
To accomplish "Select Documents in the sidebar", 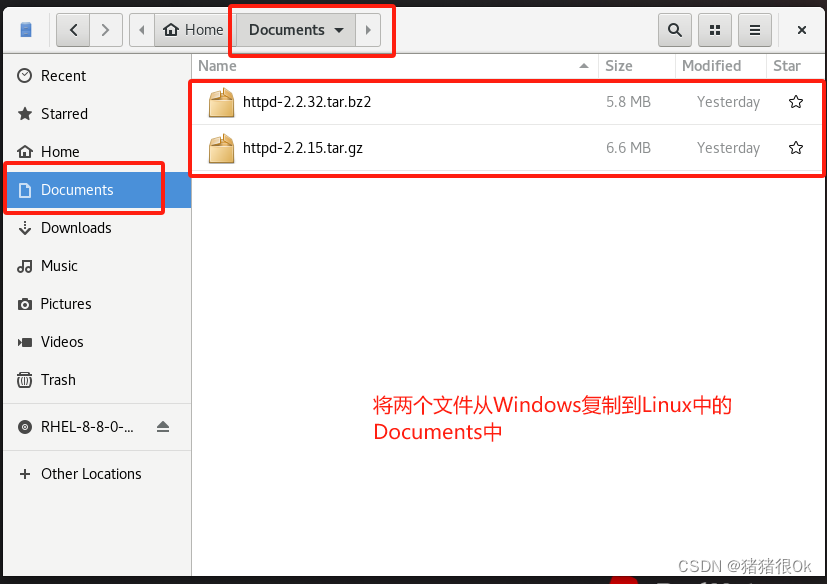I will coord(98,190).
